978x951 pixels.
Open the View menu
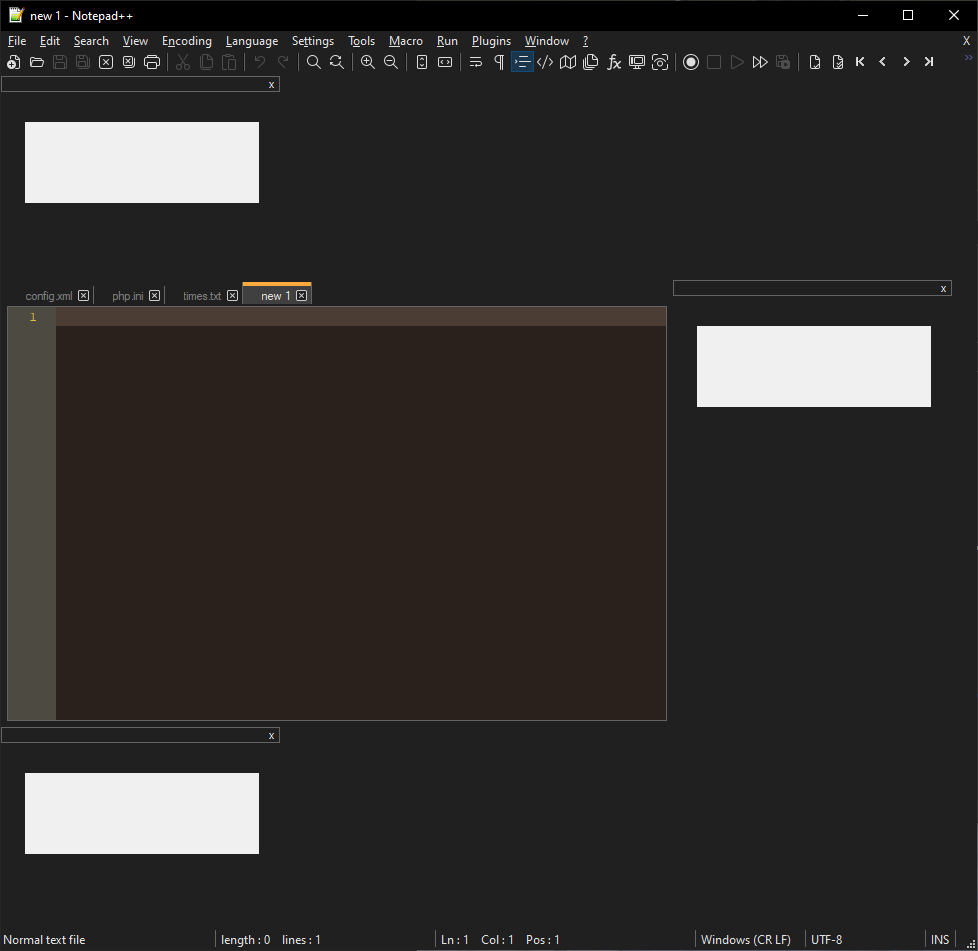[135, 41]
